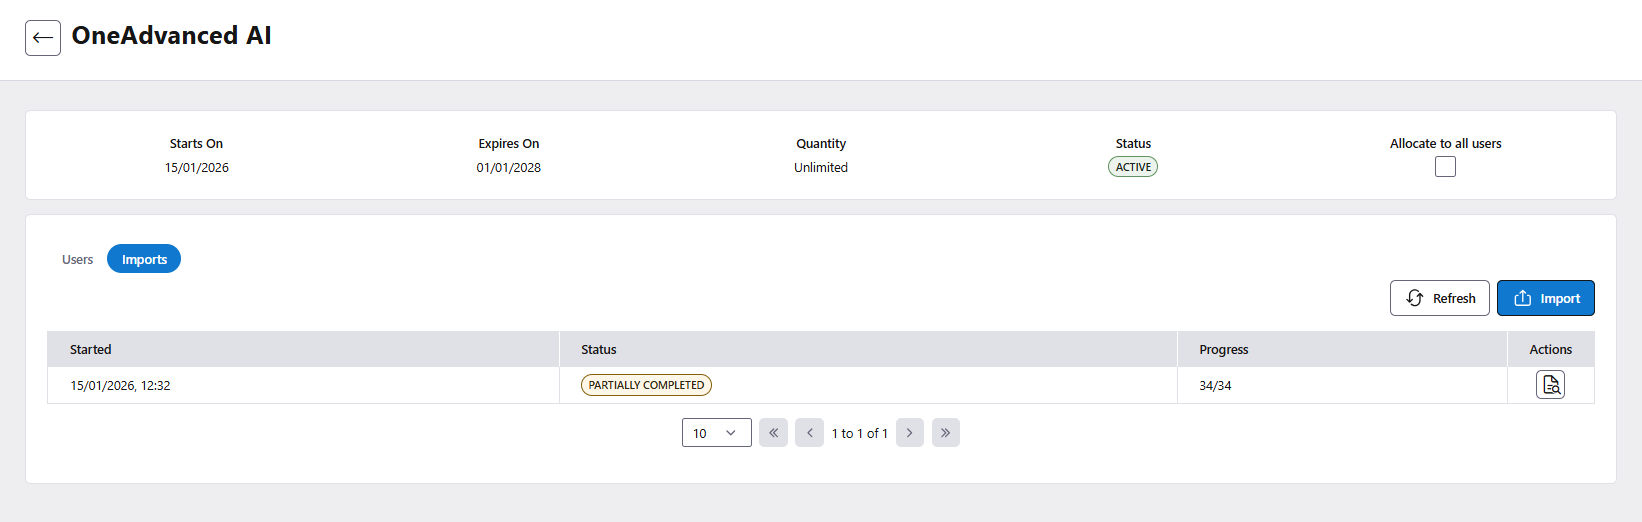Refresh the imports list
This screenshot has width=1642, height=522.
coord(1439,298)
